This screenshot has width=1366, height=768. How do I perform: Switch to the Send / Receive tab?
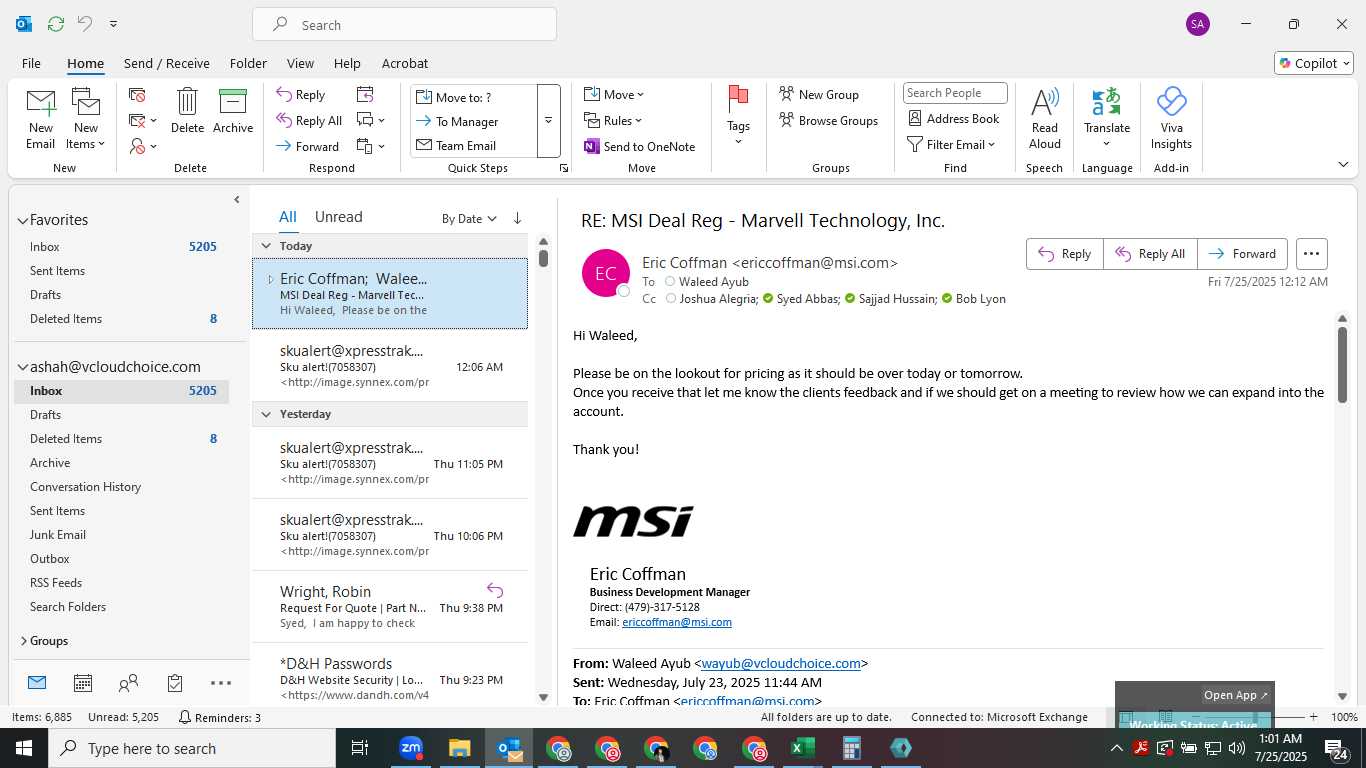[166, 63]
